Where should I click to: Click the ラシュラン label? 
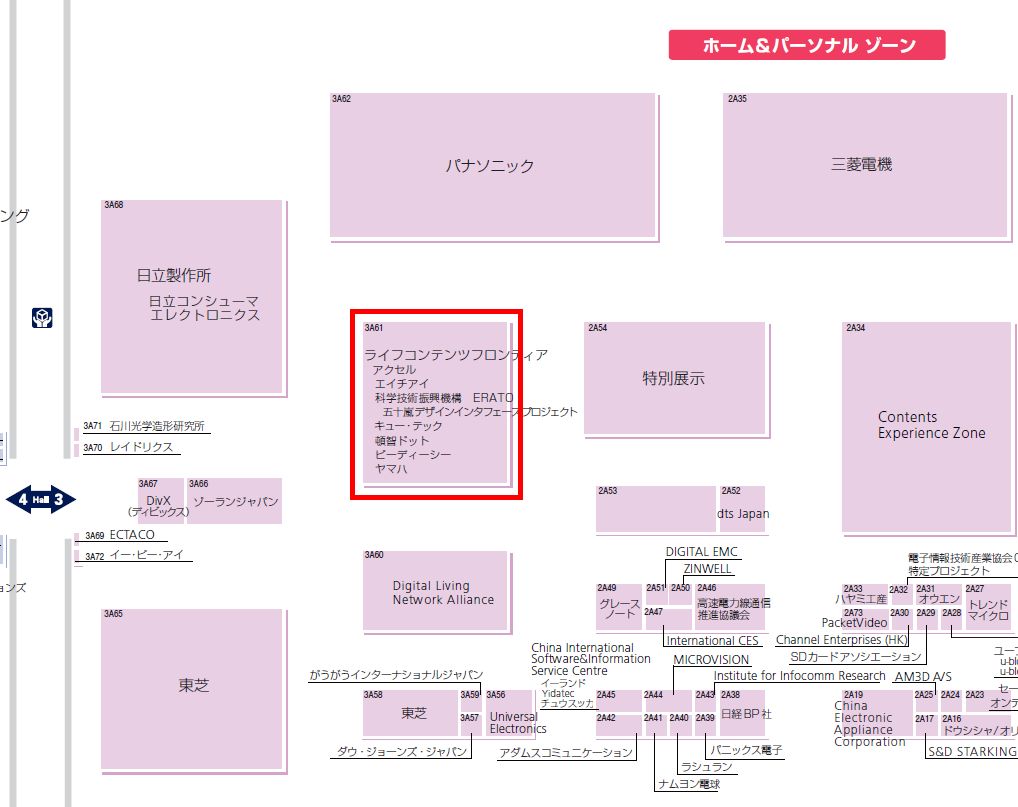[x=707, y=767]
